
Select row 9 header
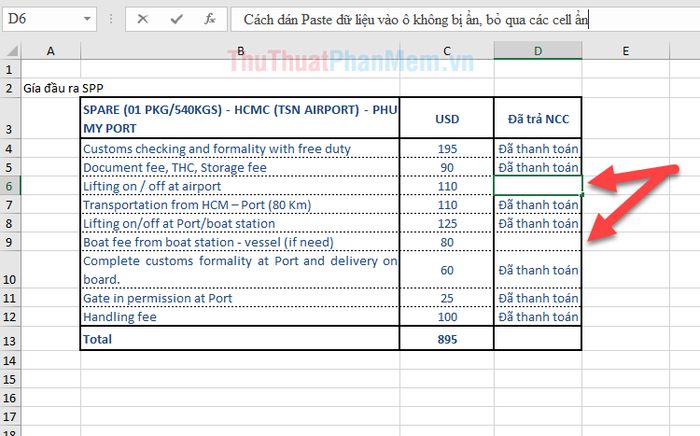tap(10, 242)
